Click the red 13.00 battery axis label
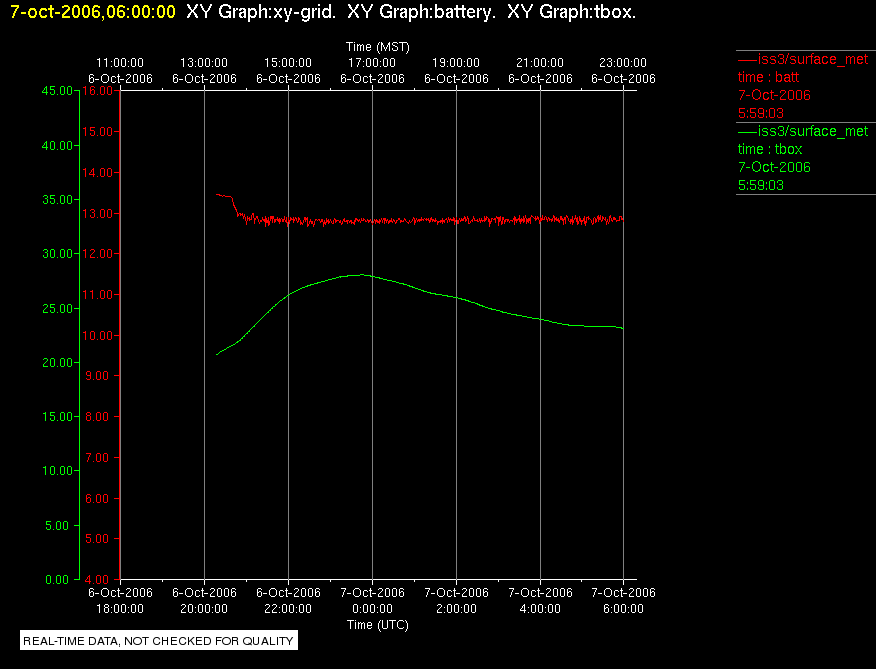Screen dimensions: 876x669 pos(97,213)
